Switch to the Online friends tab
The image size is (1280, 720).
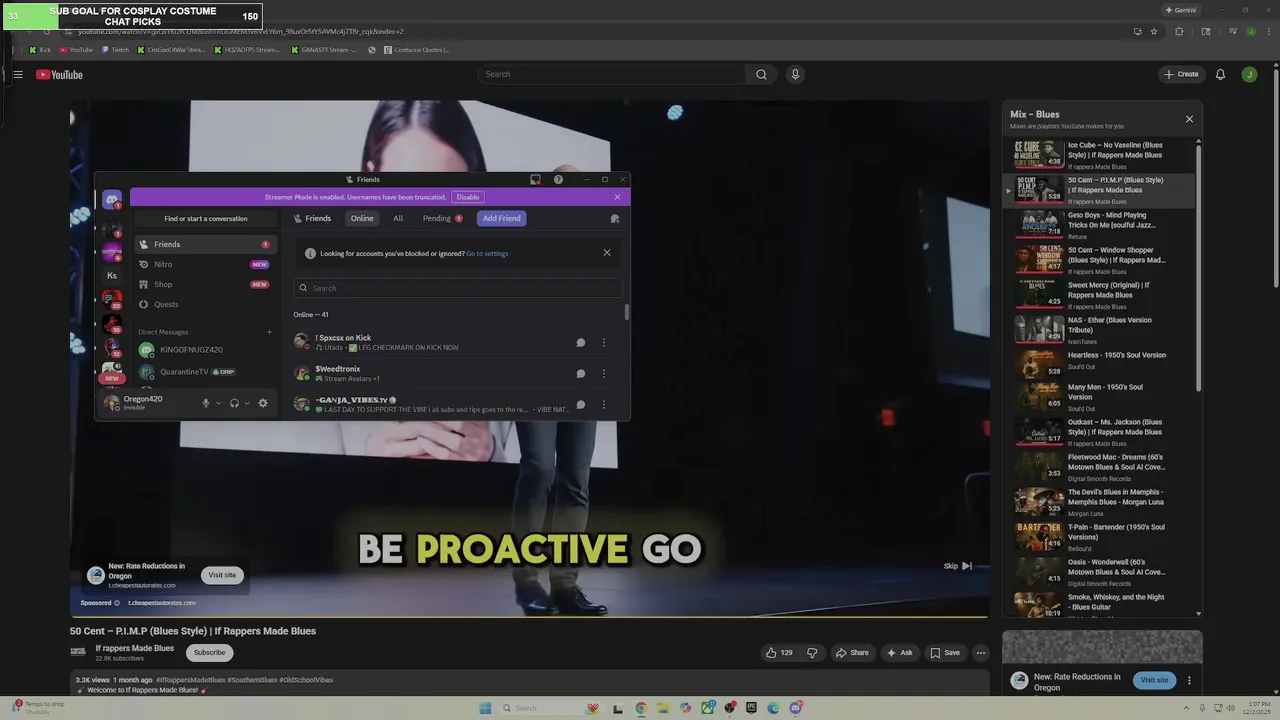click(x=362, y=218)
